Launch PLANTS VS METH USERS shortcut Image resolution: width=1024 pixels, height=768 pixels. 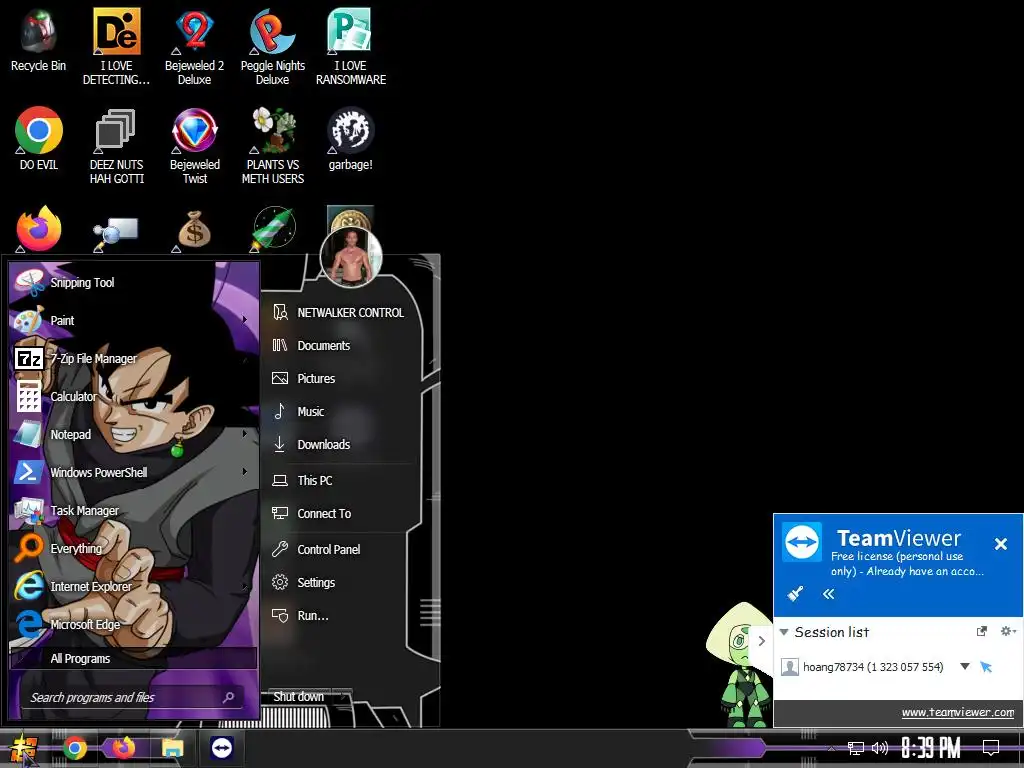click(x=272, y=145)
